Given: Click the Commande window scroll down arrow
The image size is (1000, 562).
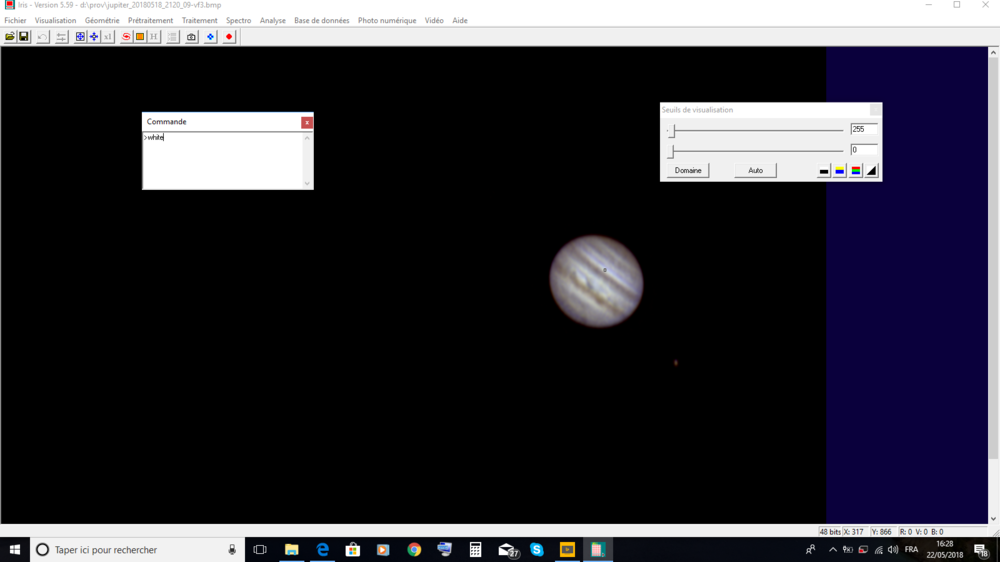Looking at the screenshot, I should tap(307, 183).
